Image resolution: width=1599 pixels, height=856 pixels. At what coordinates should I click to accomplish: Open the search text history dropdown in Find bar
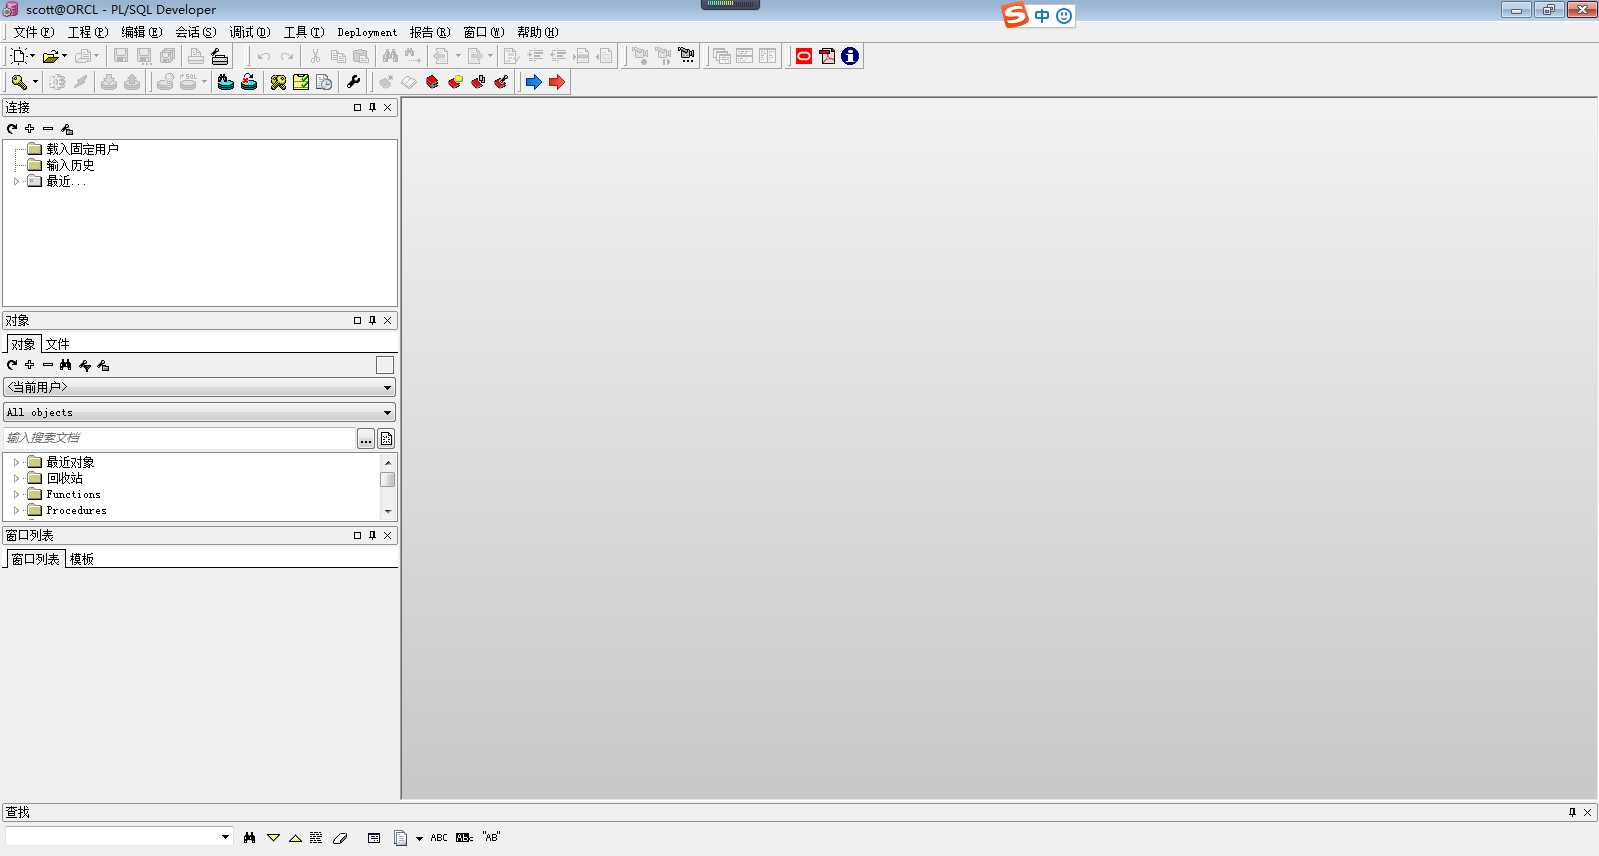[x=225, y=837]
